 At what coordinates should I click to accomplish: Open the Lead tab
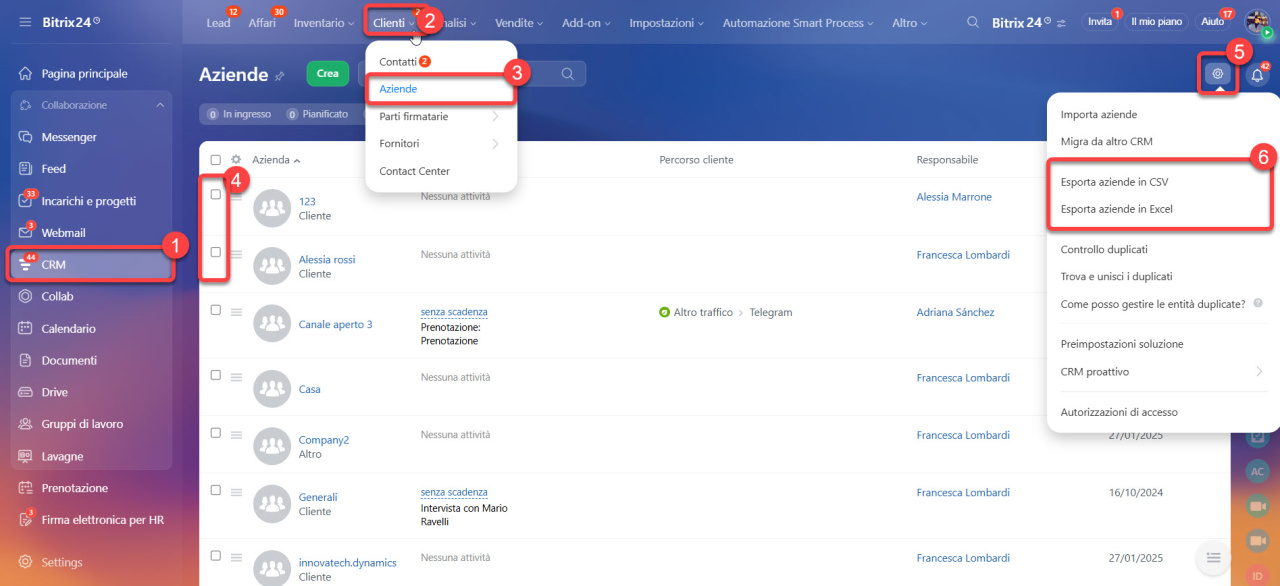[218, 23]
